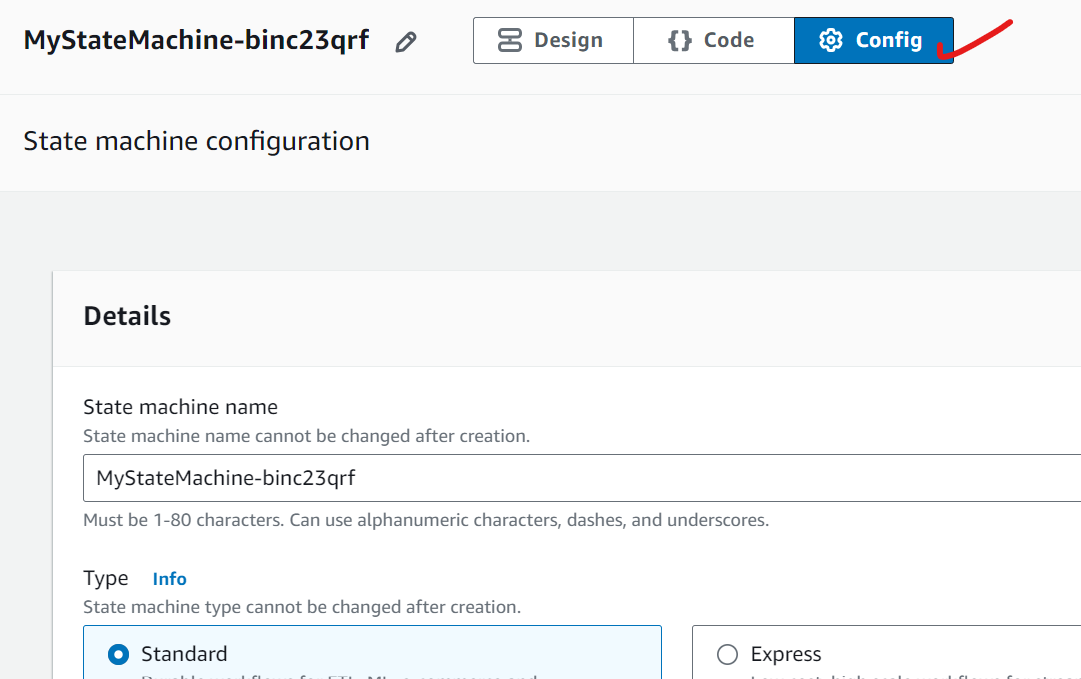This screenshot has width=1081, height=679.
Task: Click the red checkmark annotation near Config
Action: 975,38
